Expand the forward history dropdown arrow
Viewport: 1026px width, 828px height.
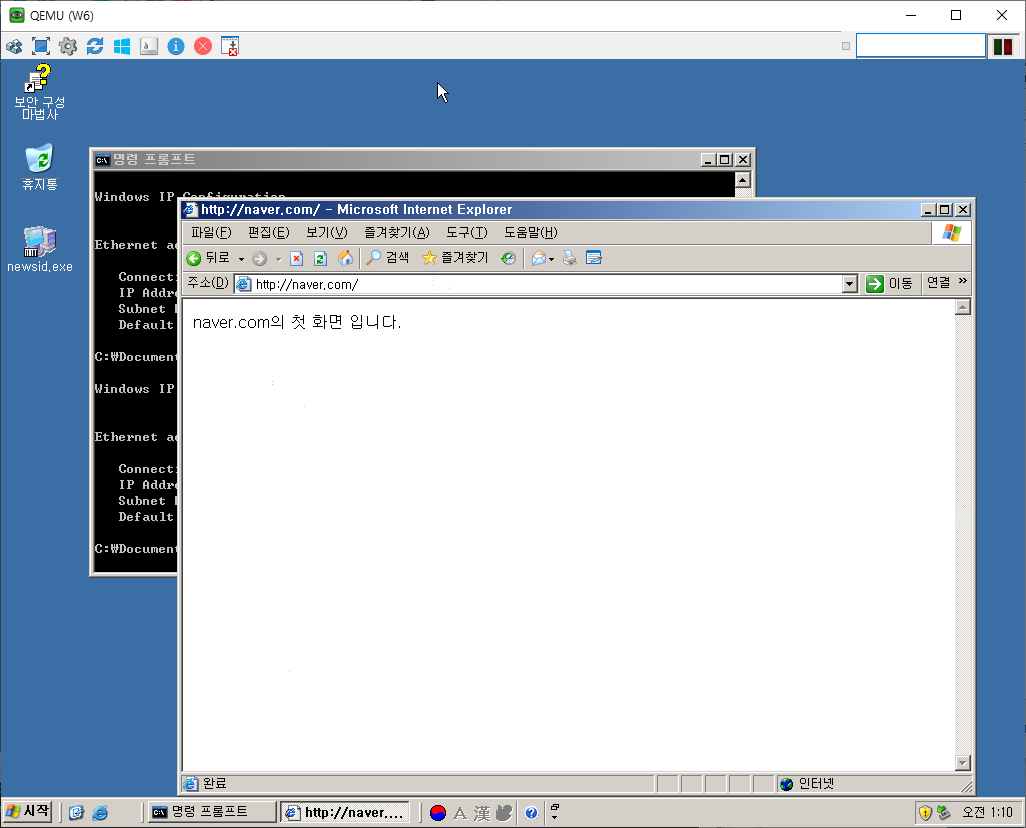(x=278, y=259)
